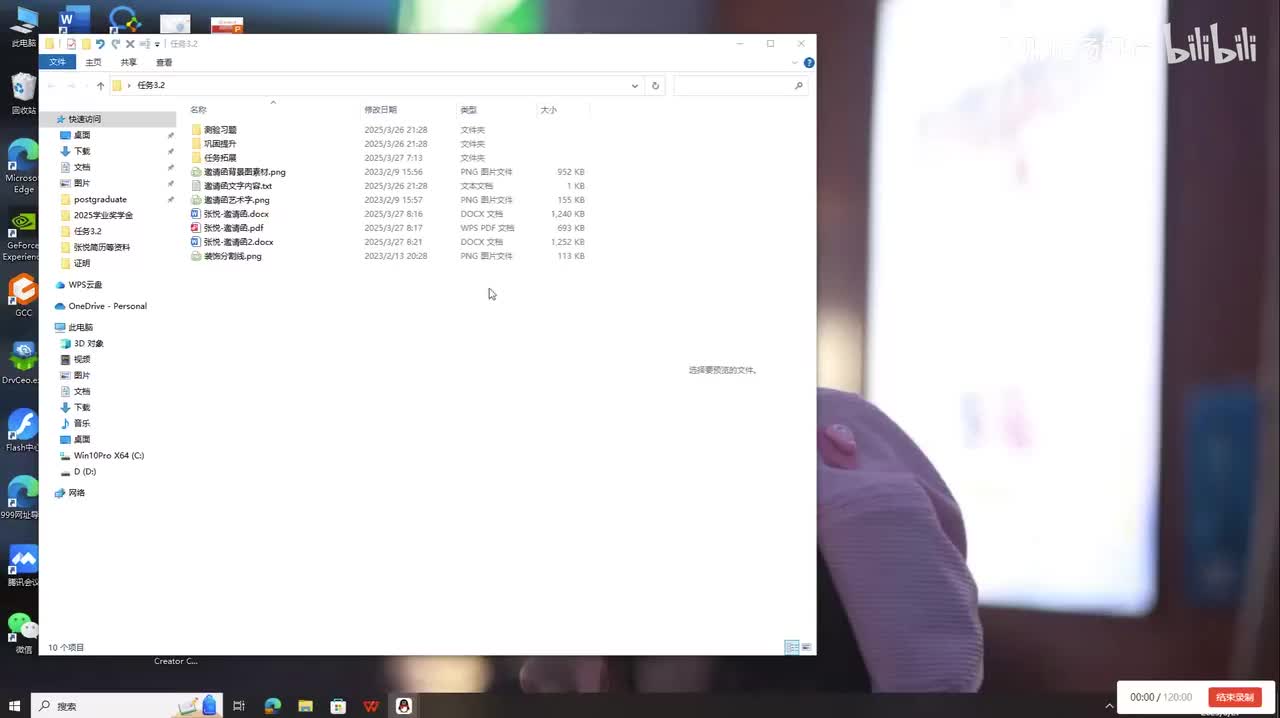The width and height of the screenshot is (1280, 718).
Task: Open QQ penguin icon on taskbar
Action: 404,706
